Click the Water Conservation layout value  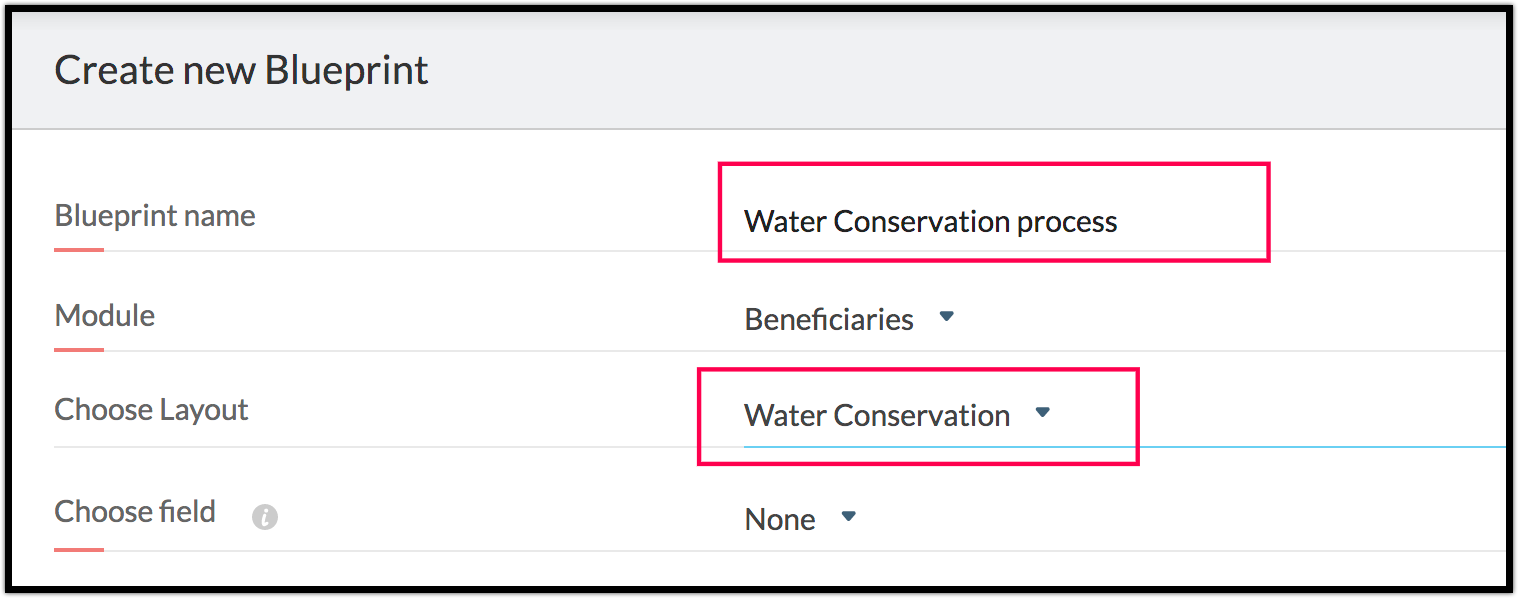[x=877, y=415]
